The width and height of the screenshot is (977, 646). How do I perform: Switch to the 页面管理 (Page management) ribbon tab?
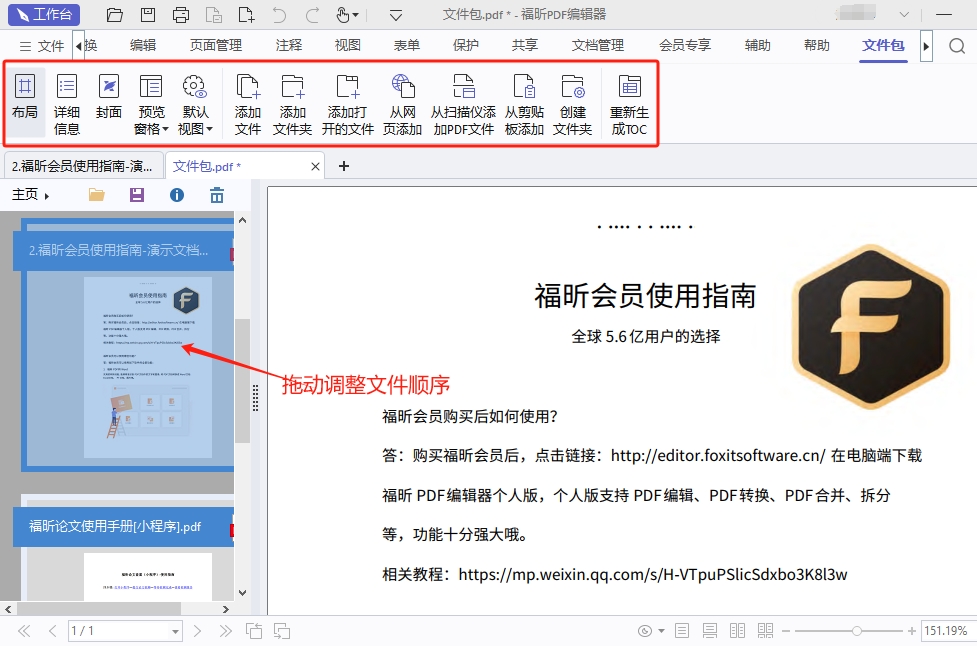216,45
